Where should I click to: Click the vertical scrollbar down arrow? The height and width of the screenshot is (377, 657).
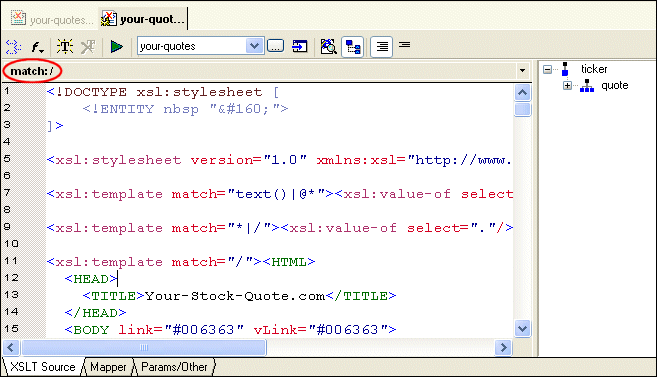point(522,328)
